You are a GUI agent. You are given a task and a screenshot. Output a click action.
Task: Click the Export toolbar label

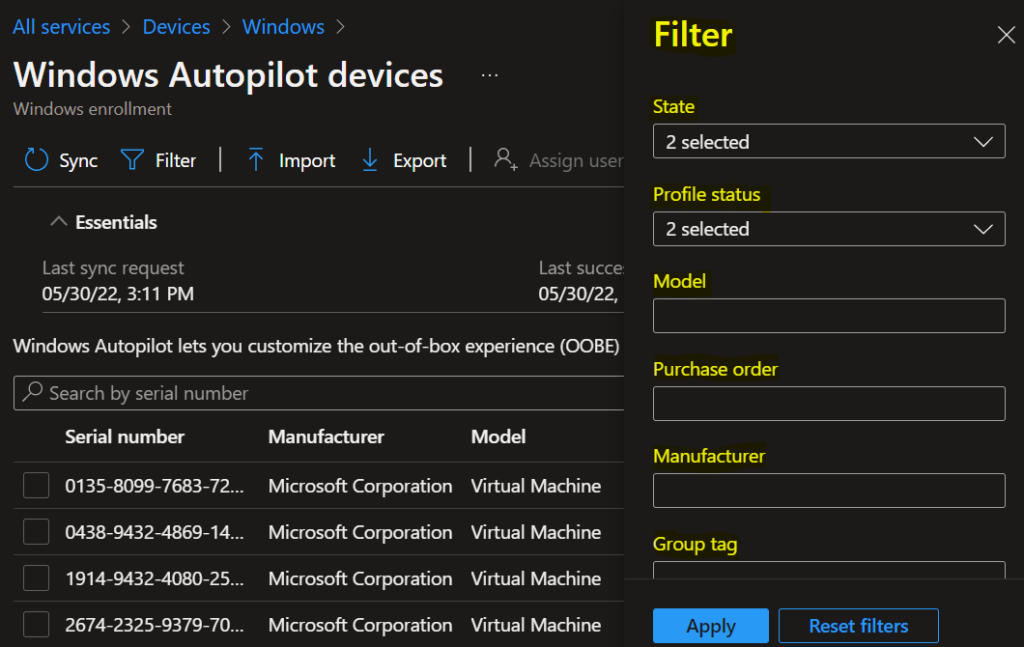point(419,161)
